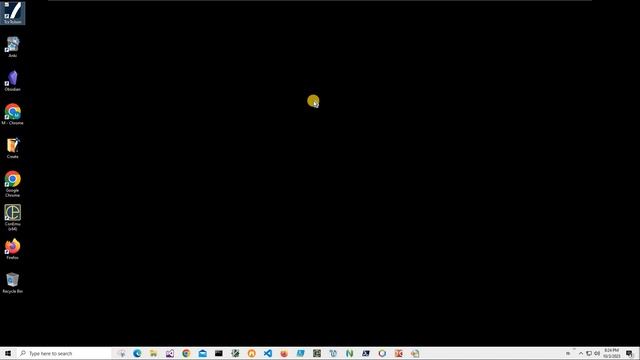
Task: Open Microsoft Edge from the taskbar
Action: [137, 353]
